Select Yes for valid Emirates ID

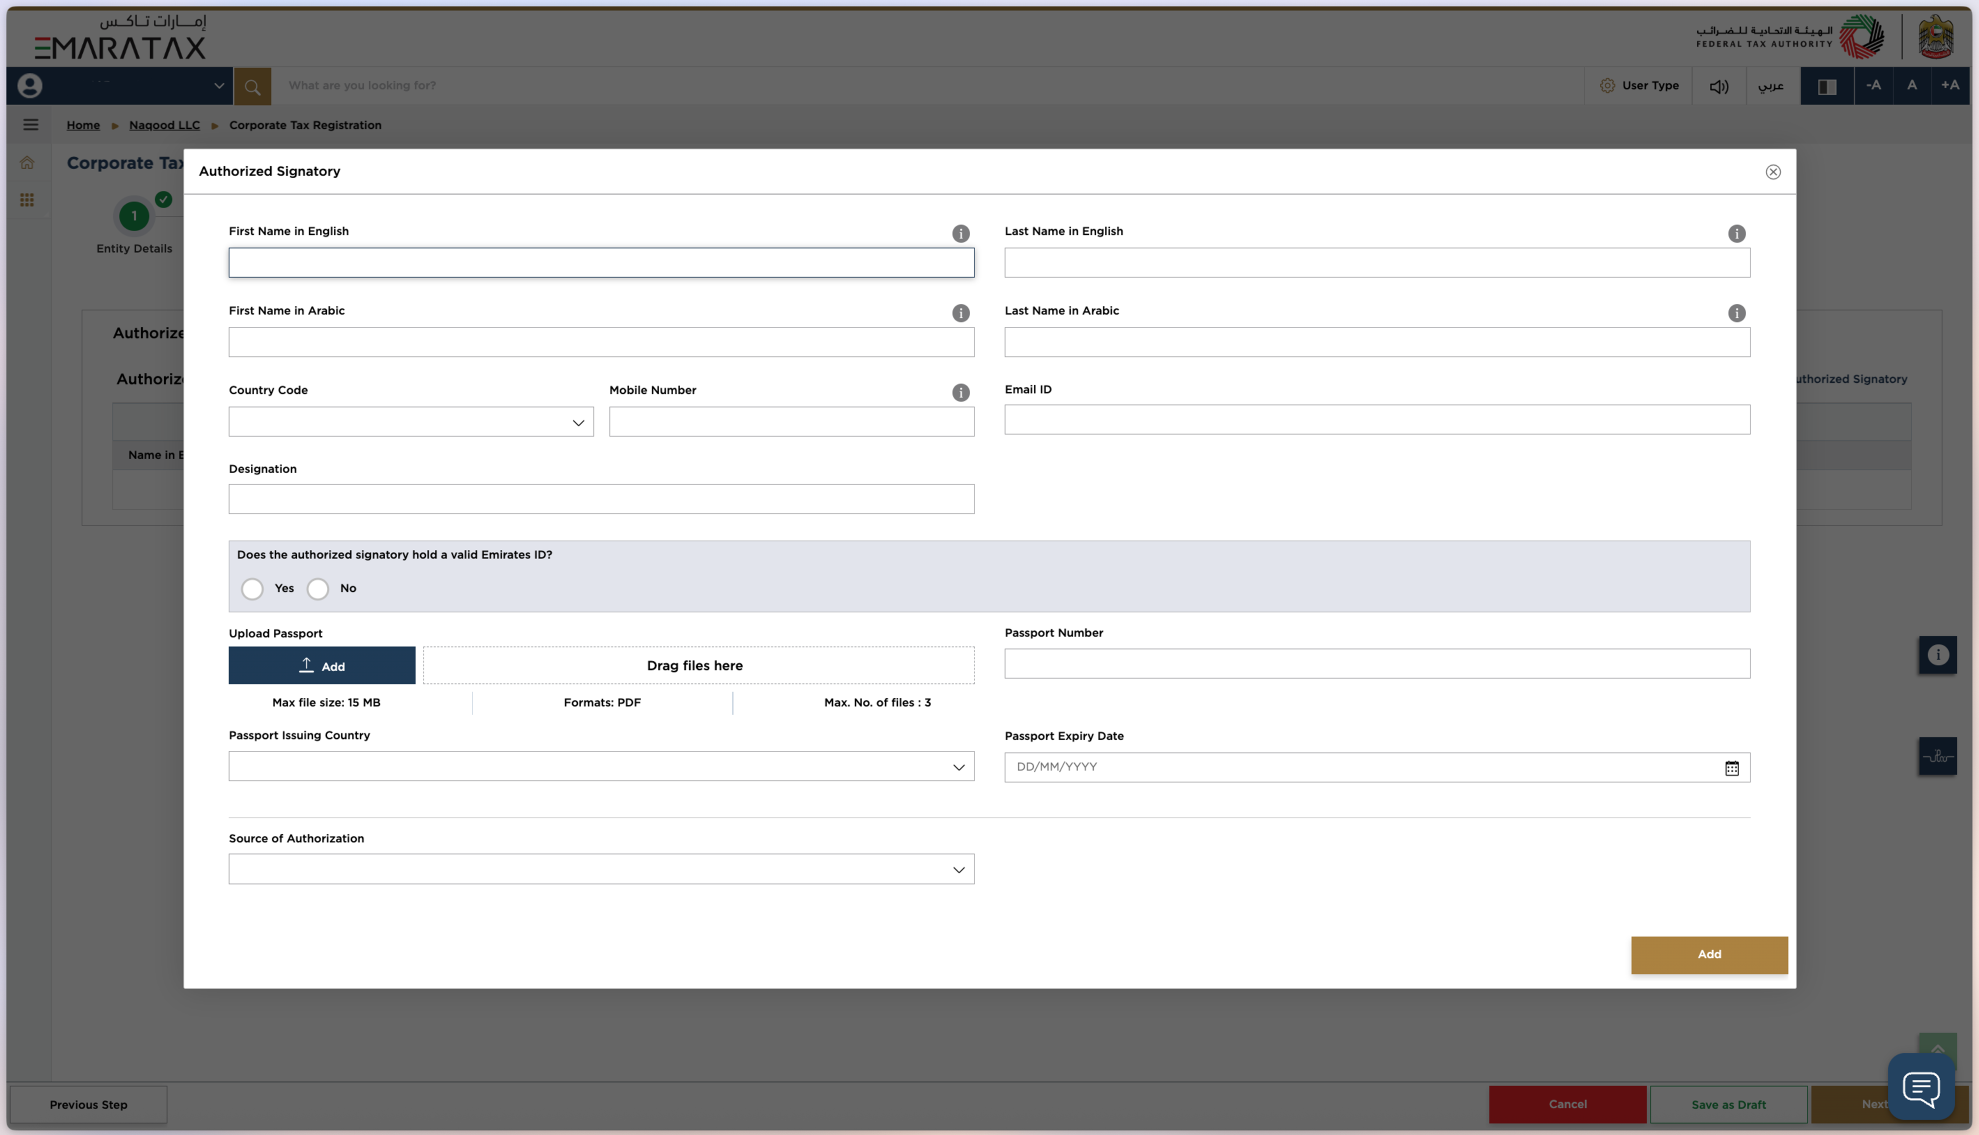[x=253, y=589]
